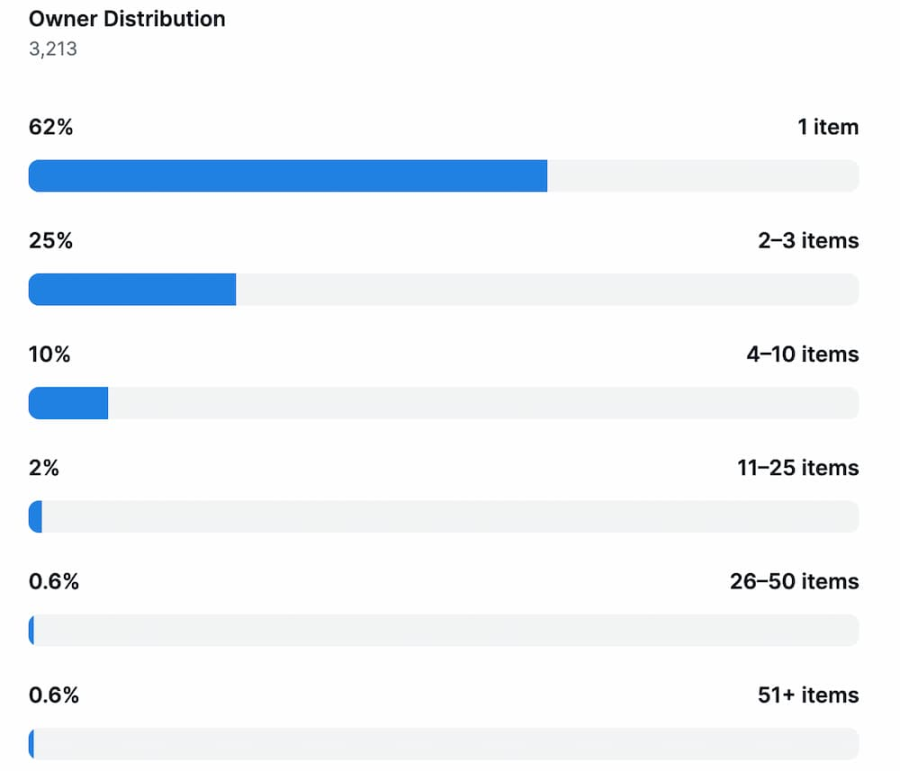Click the 51+ items progress bar
This screenshot has height=771, width=900.
point(444,744)
